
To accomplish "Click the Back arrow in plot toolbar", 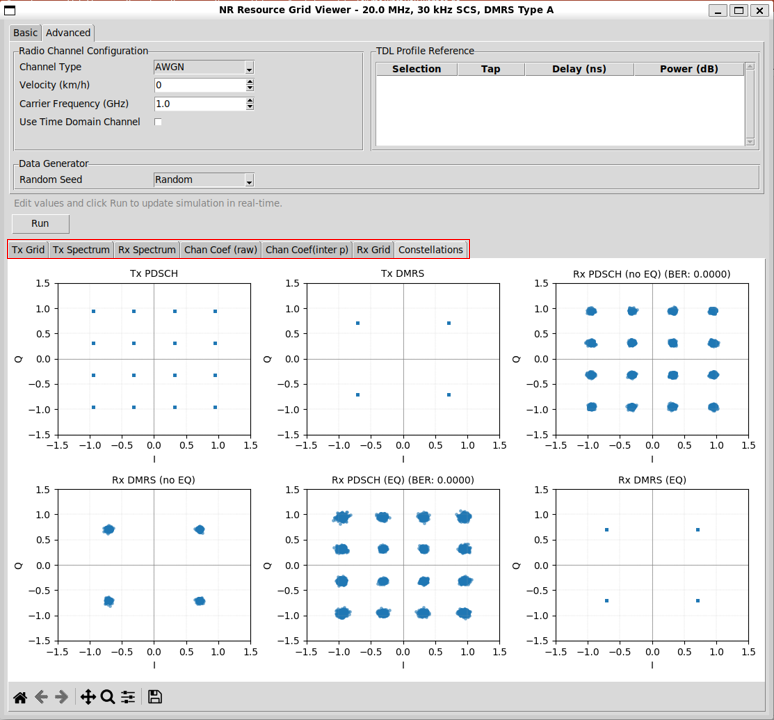I will (x=41, y=697).
